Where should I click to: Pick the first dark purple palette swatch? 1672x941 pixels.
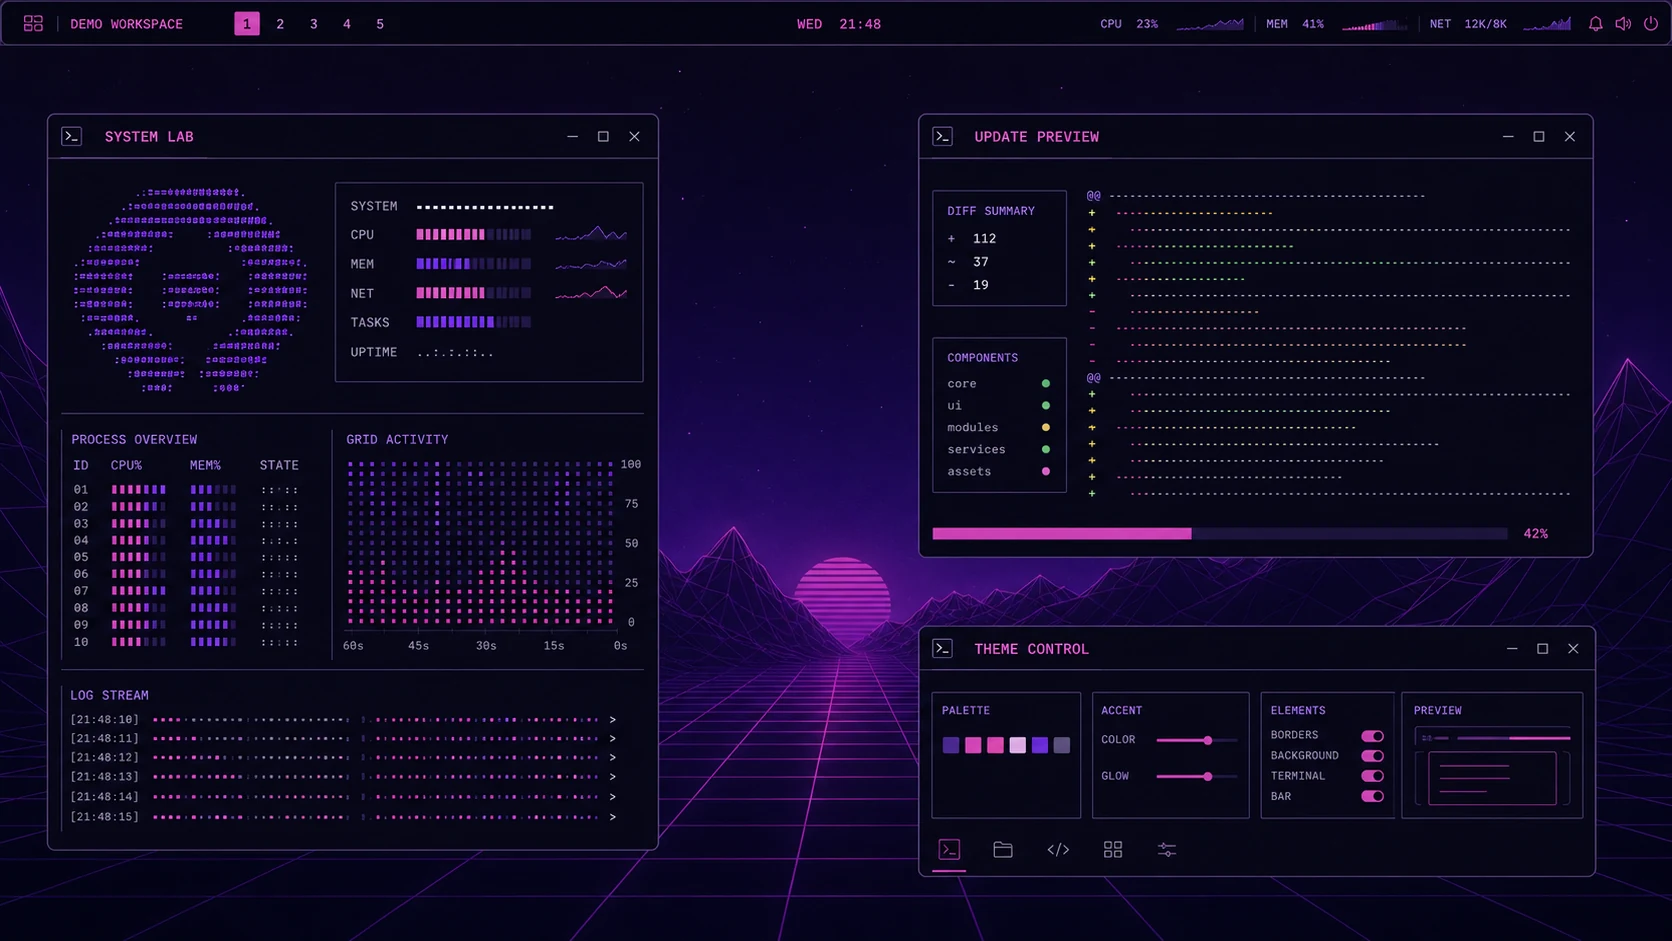point(951,745)
